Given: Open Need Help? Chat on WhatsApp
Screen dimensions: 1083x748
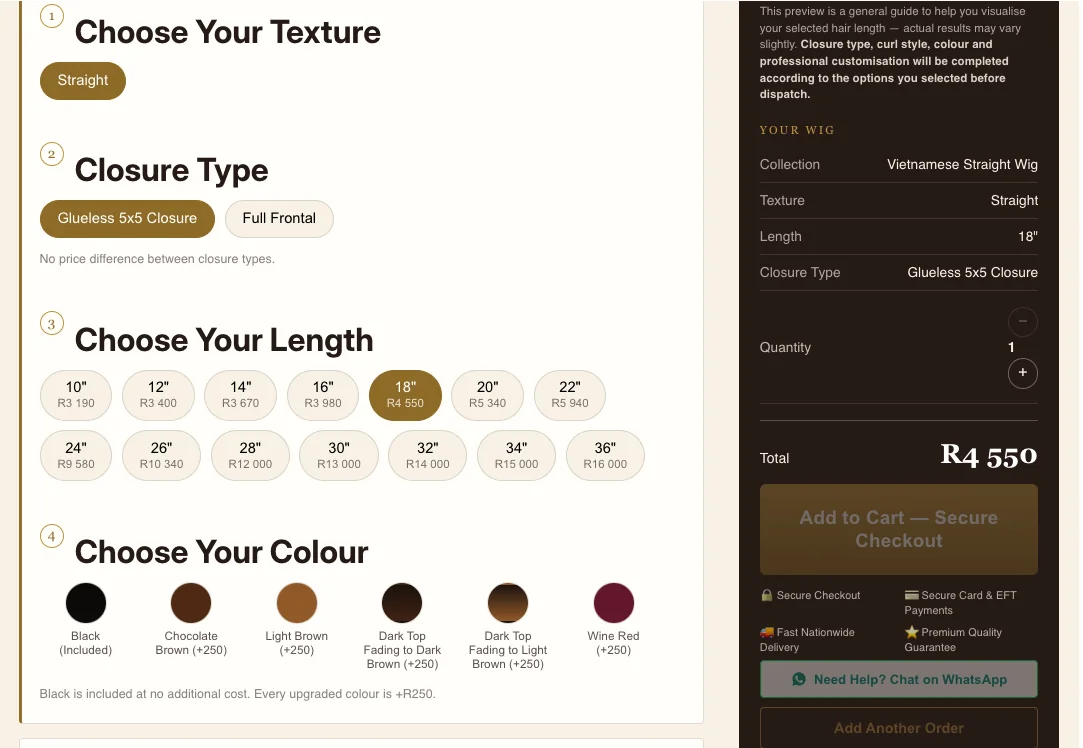Looking at the screenshot, I should coord(899,680).
